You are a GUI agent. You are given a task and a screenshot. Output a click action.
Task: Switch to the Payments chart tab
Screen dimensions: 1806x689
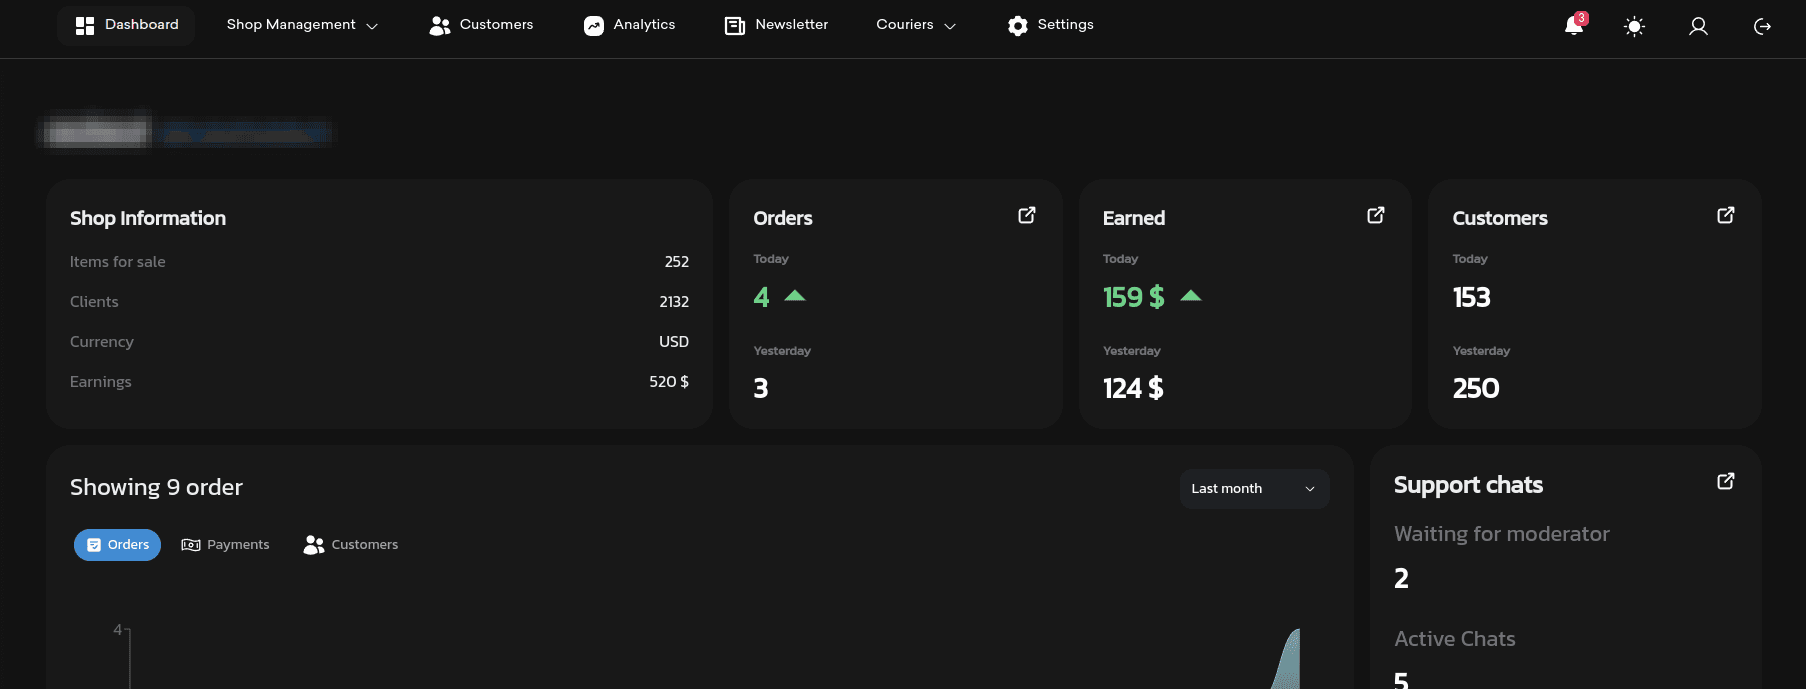coord(225,545)
